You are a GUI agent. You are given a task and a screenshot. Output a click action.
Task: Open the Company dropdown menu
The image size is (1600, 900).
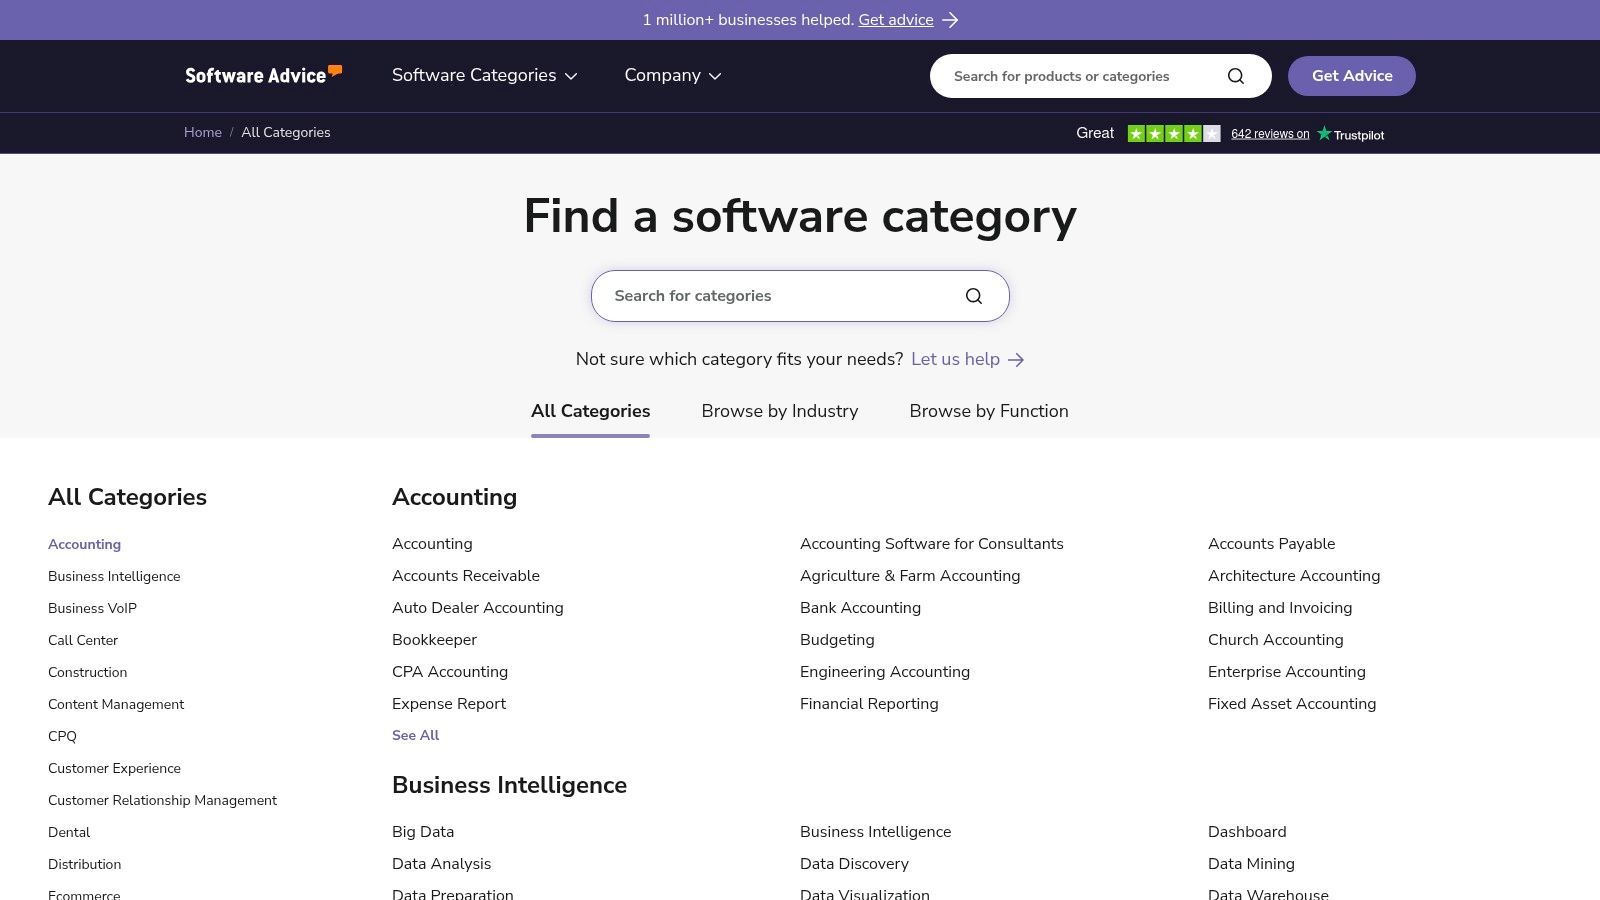(671, 75)
